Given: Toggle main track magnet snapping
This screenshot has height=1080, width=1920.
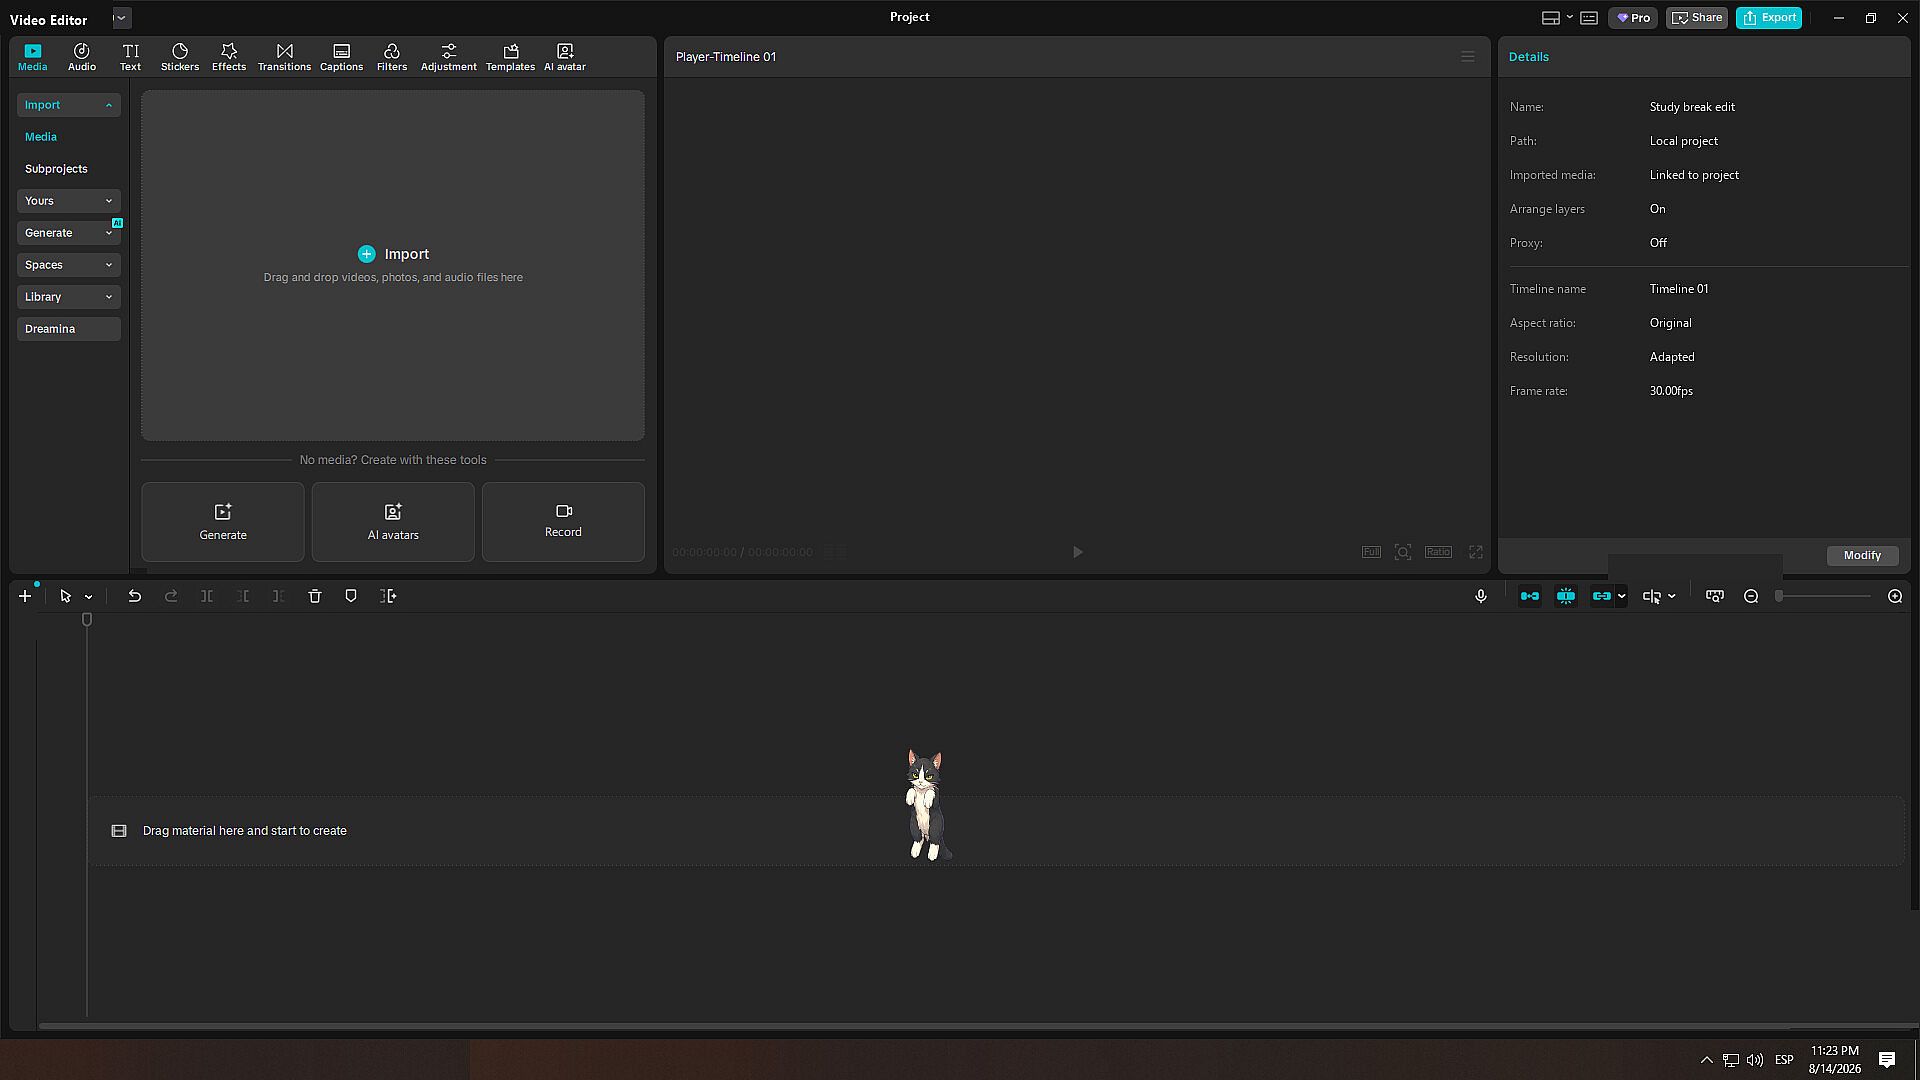Looking at the screenshot, I should pos(1530,596).
